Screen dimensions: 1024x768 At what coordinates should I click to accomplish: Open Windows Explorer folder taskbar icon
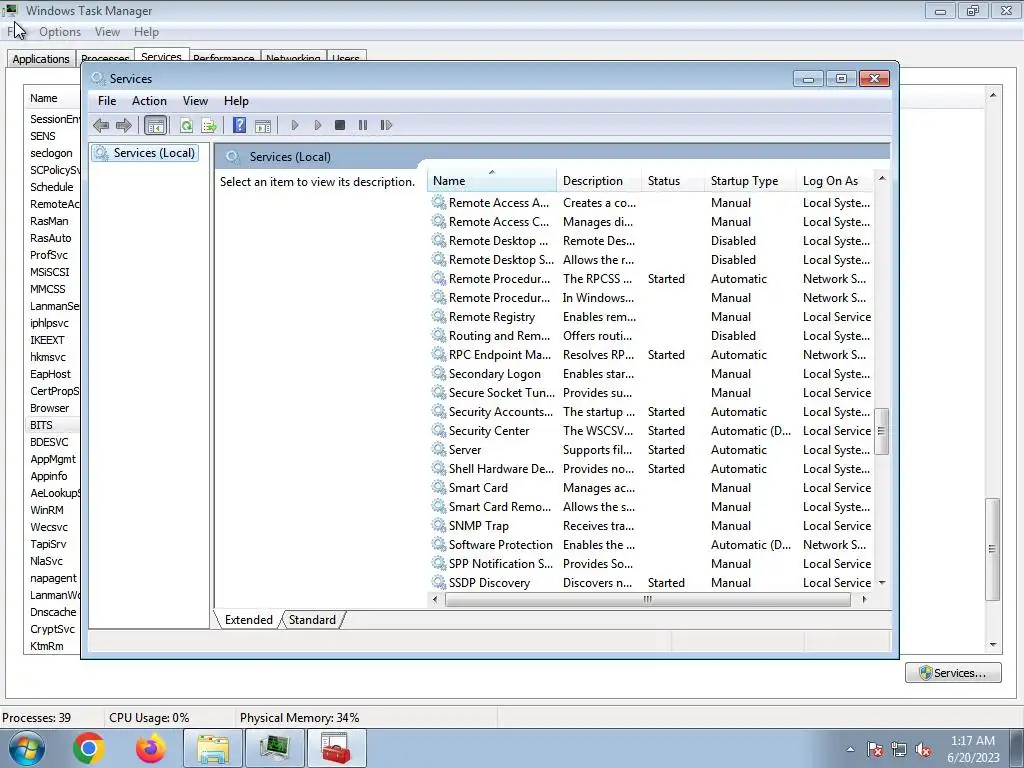(213, 748)
